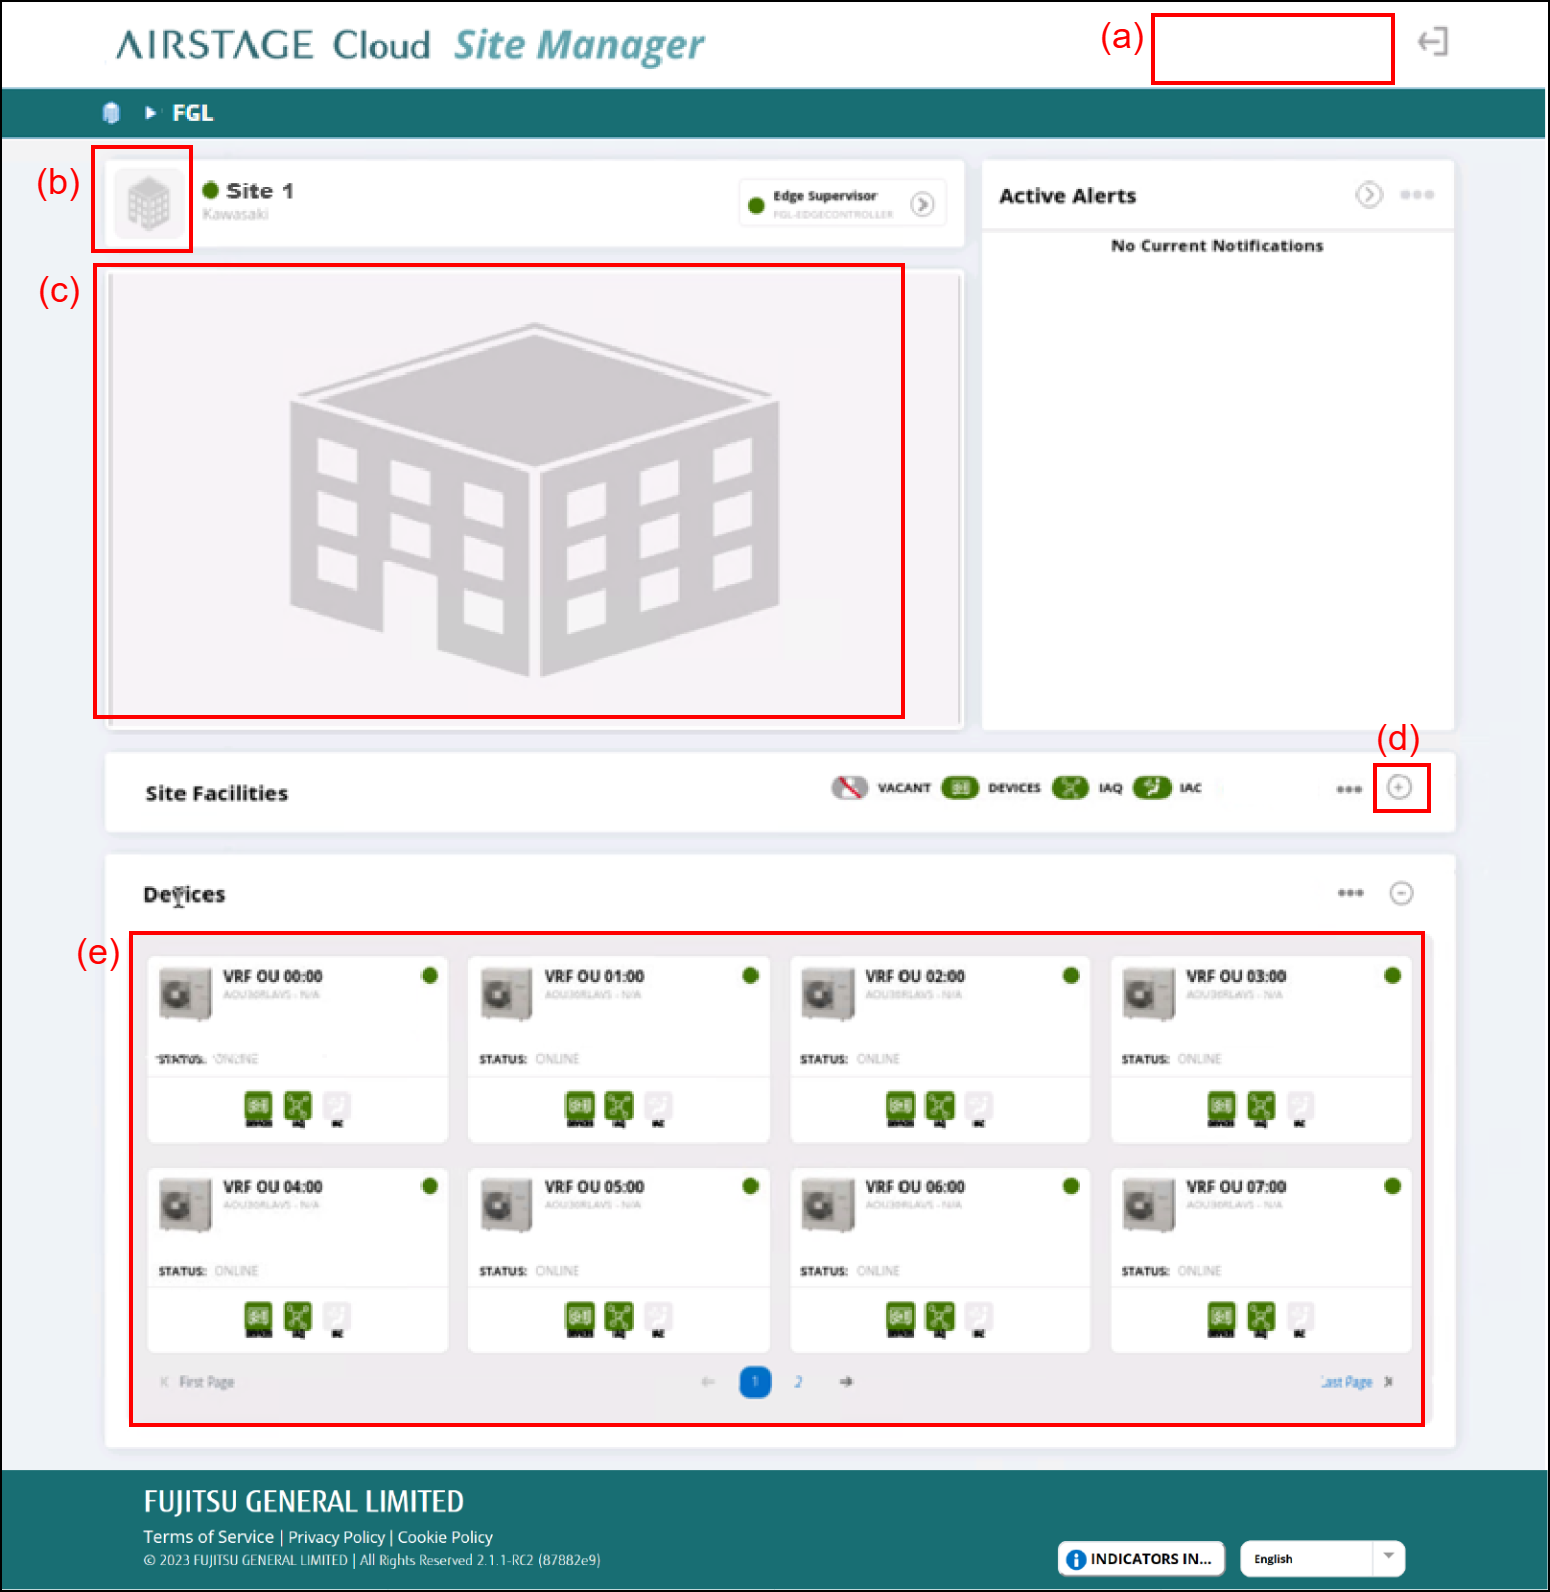
Task: Toggle the IAQ filter in Site Facilities
Action: [1070, 788]
